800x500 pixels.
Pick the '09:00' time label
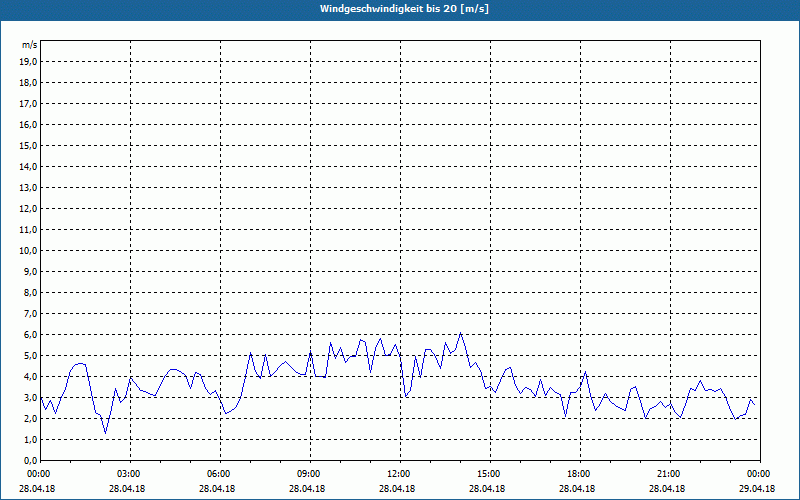pyautogui.click(x=308, y=474)
